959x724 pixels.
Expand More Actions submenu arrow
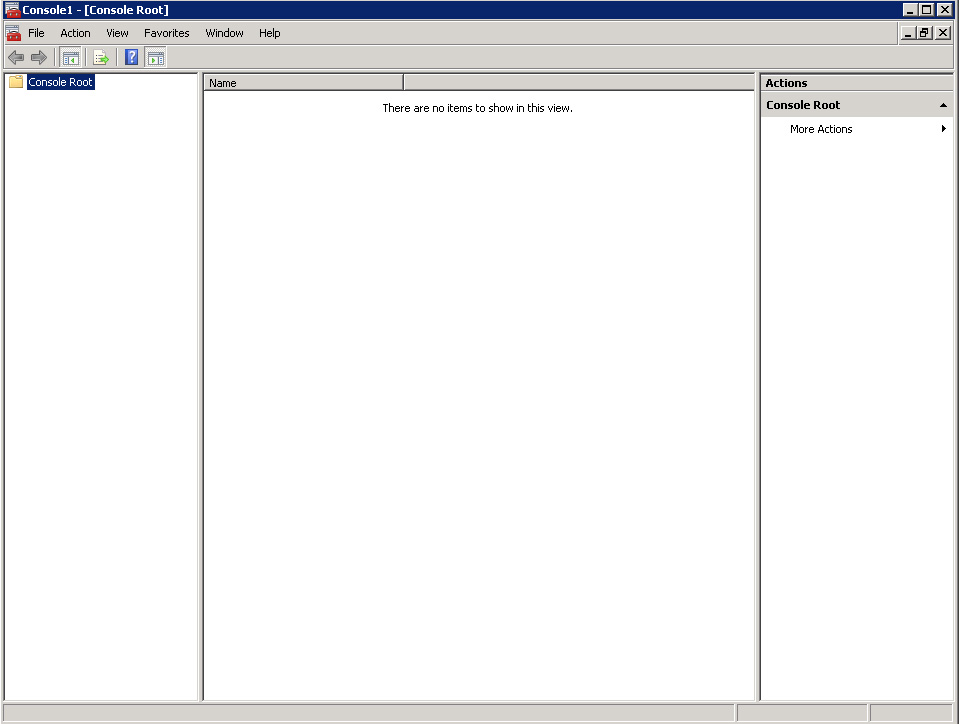[x=944, y=128]
